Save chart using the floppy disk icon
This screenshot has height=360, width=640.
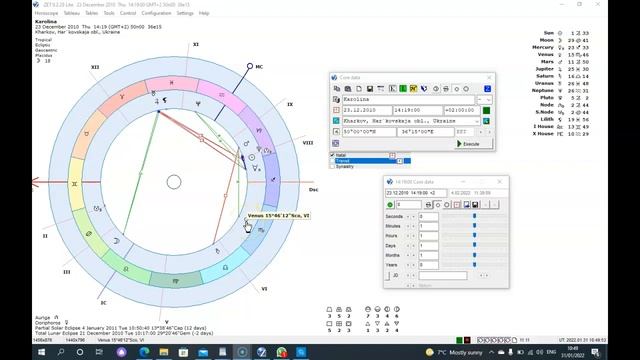coord(370,89)
